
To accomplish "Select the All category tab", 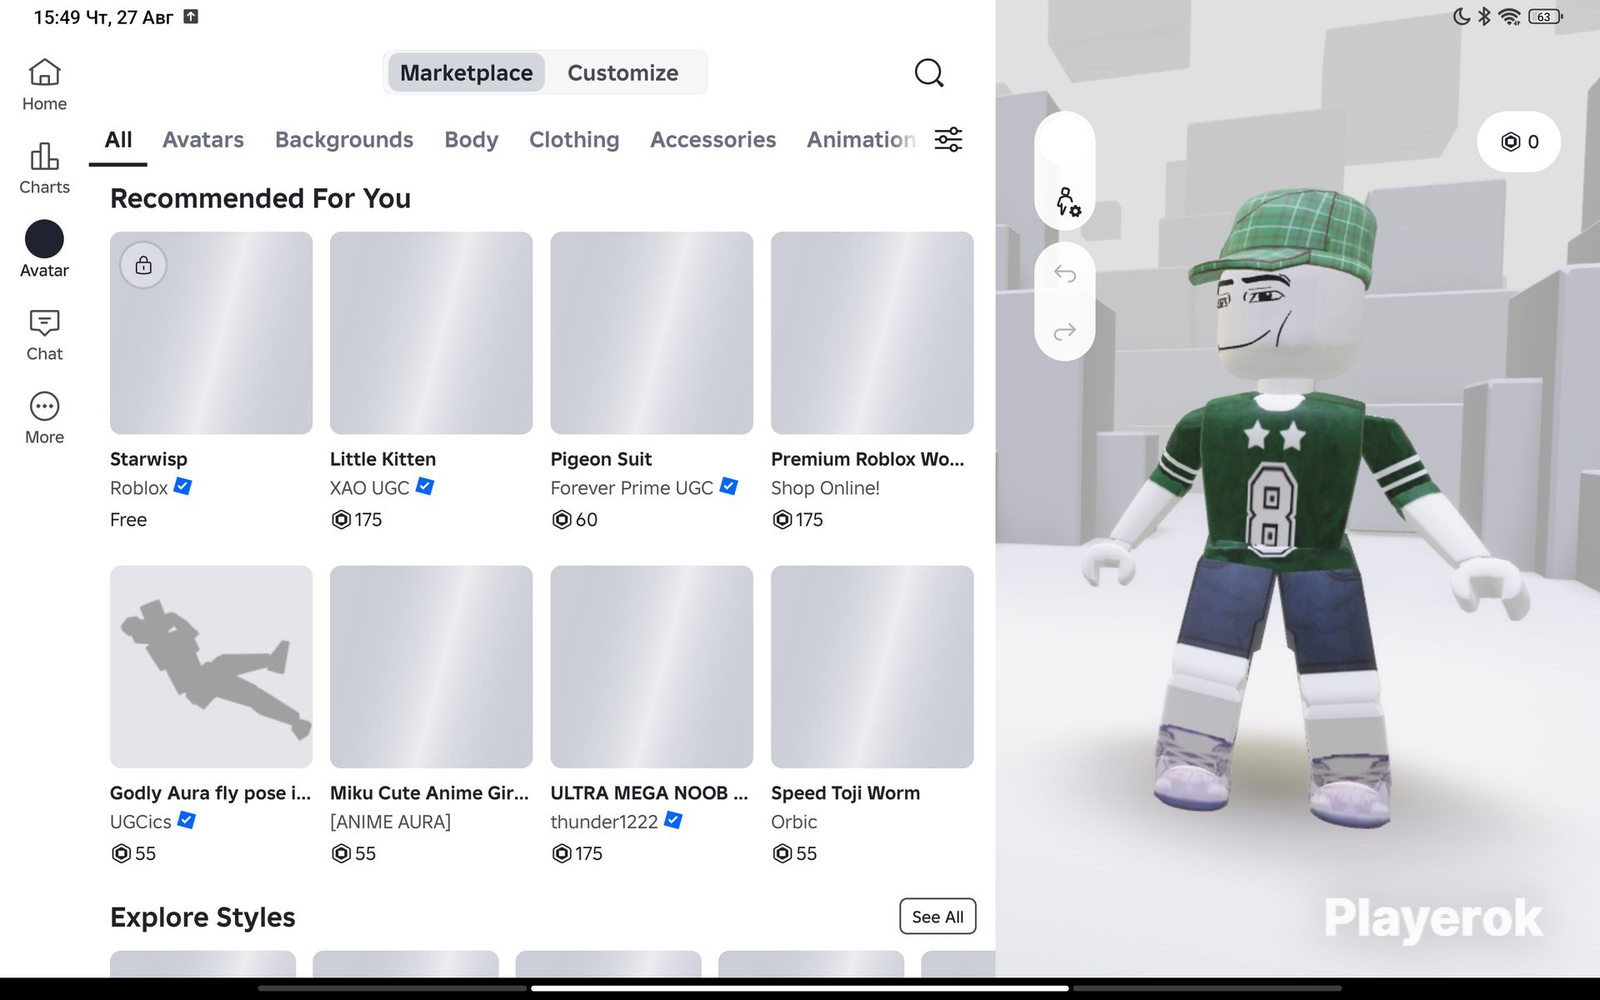I will click(x=118, y=140).
